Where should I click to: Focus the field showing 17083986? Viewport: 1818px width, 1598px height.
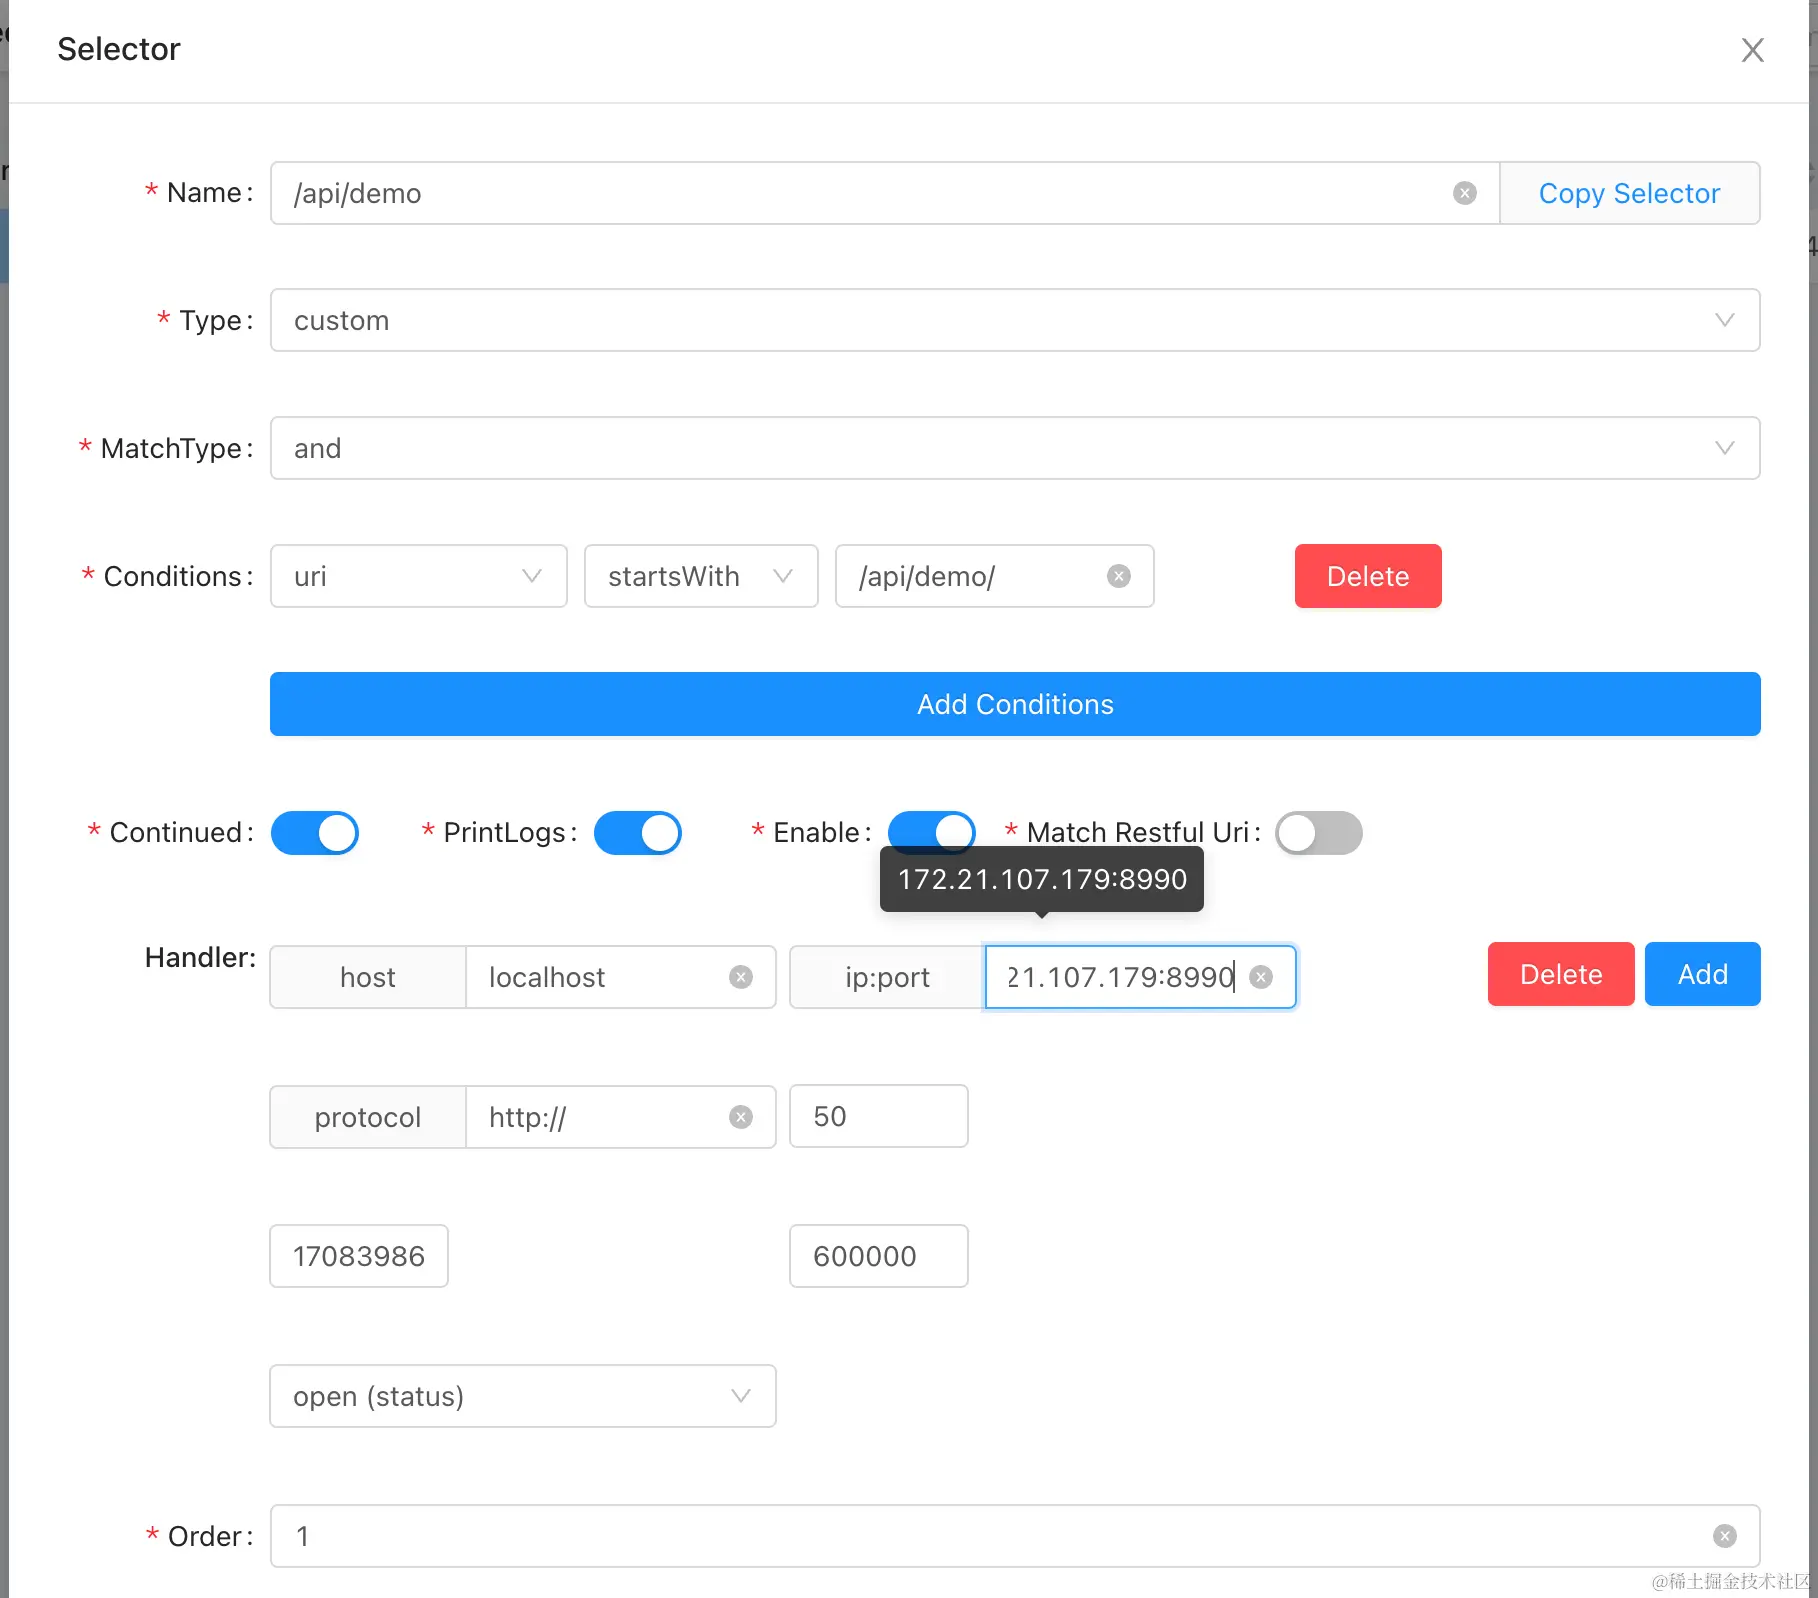pyautogui.click(x=359, y=1256)
